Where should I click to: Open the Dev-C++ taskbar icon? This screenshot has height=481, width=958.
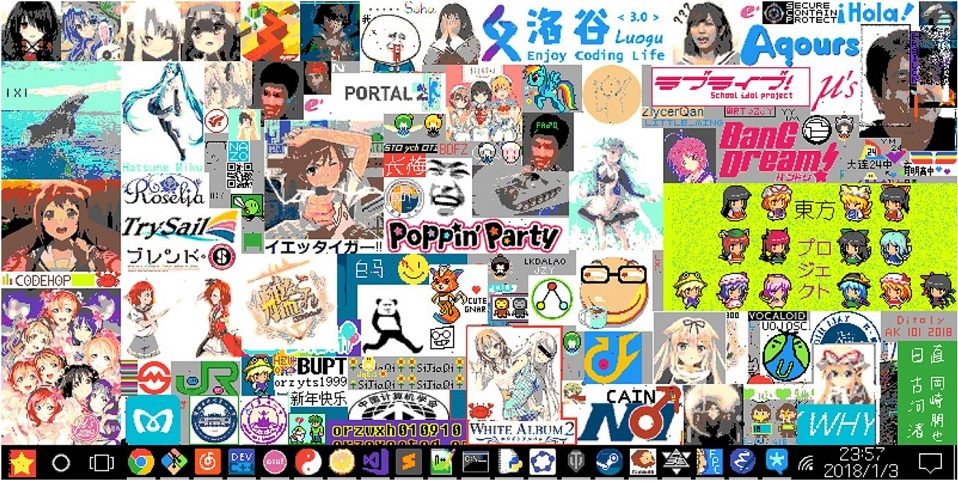coord(241,462)
